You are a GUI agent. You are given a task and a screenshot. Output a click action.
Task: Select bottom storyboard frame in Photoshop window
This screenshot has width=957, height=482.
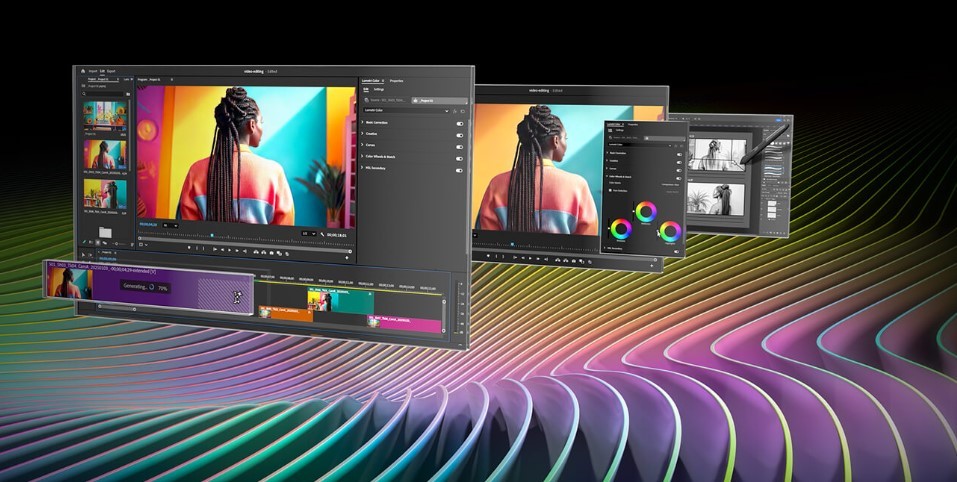[715, 200]
